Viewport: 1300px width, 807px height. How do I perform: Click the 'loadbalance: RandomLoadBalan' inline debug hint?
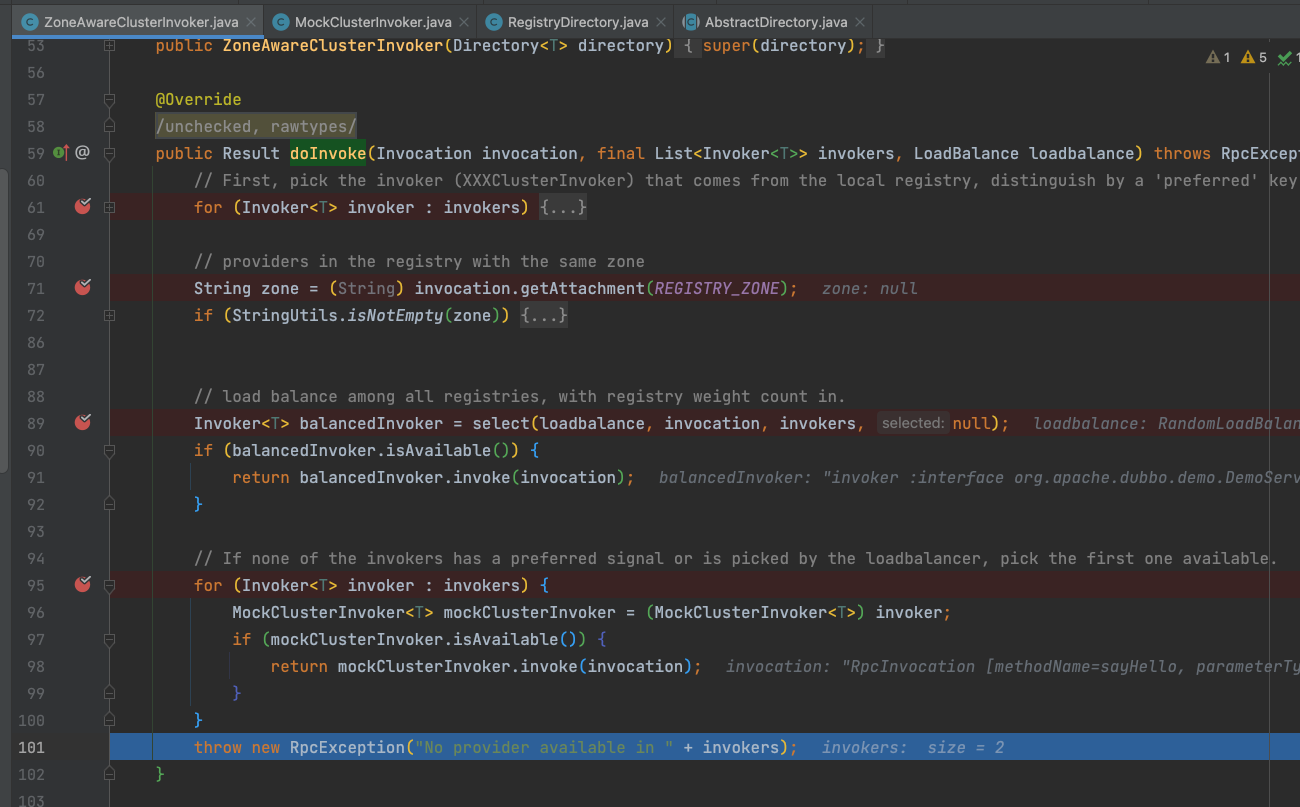click(x=1166, y=423)
